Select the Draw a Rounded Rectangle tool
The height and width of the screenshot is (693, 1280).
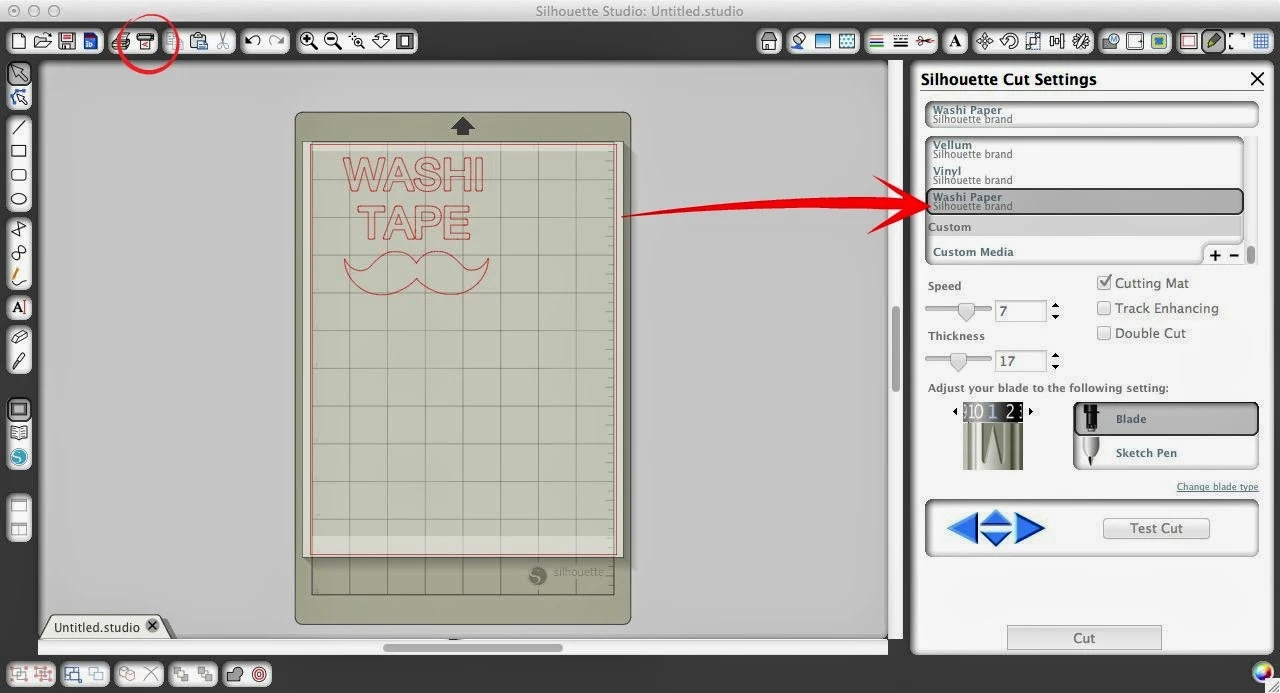coord(19,175)
